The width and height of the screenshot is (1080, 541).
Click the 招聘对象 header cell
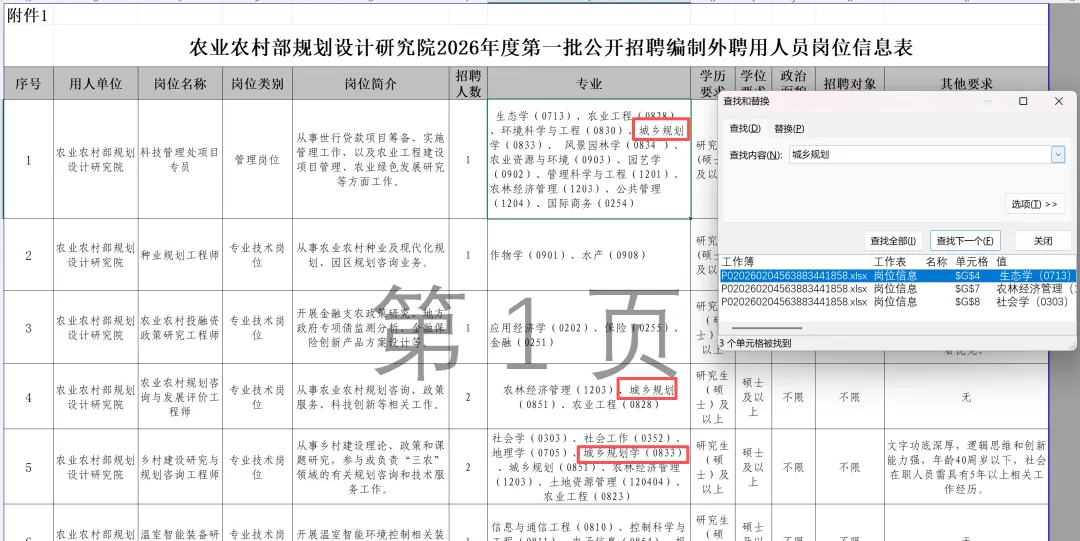tap(850, 79)
